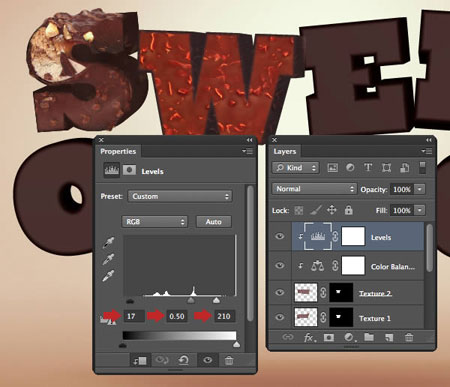Add a layer style via fx icon
Viewport: 450px width, 387px height.
310,338
